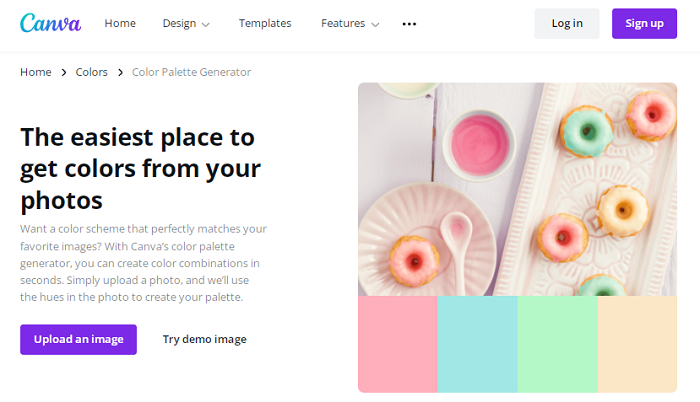This screenshot has width=700, height=402.
Task: Choose the mint green color swatch
Action: (x=557, y=344)
